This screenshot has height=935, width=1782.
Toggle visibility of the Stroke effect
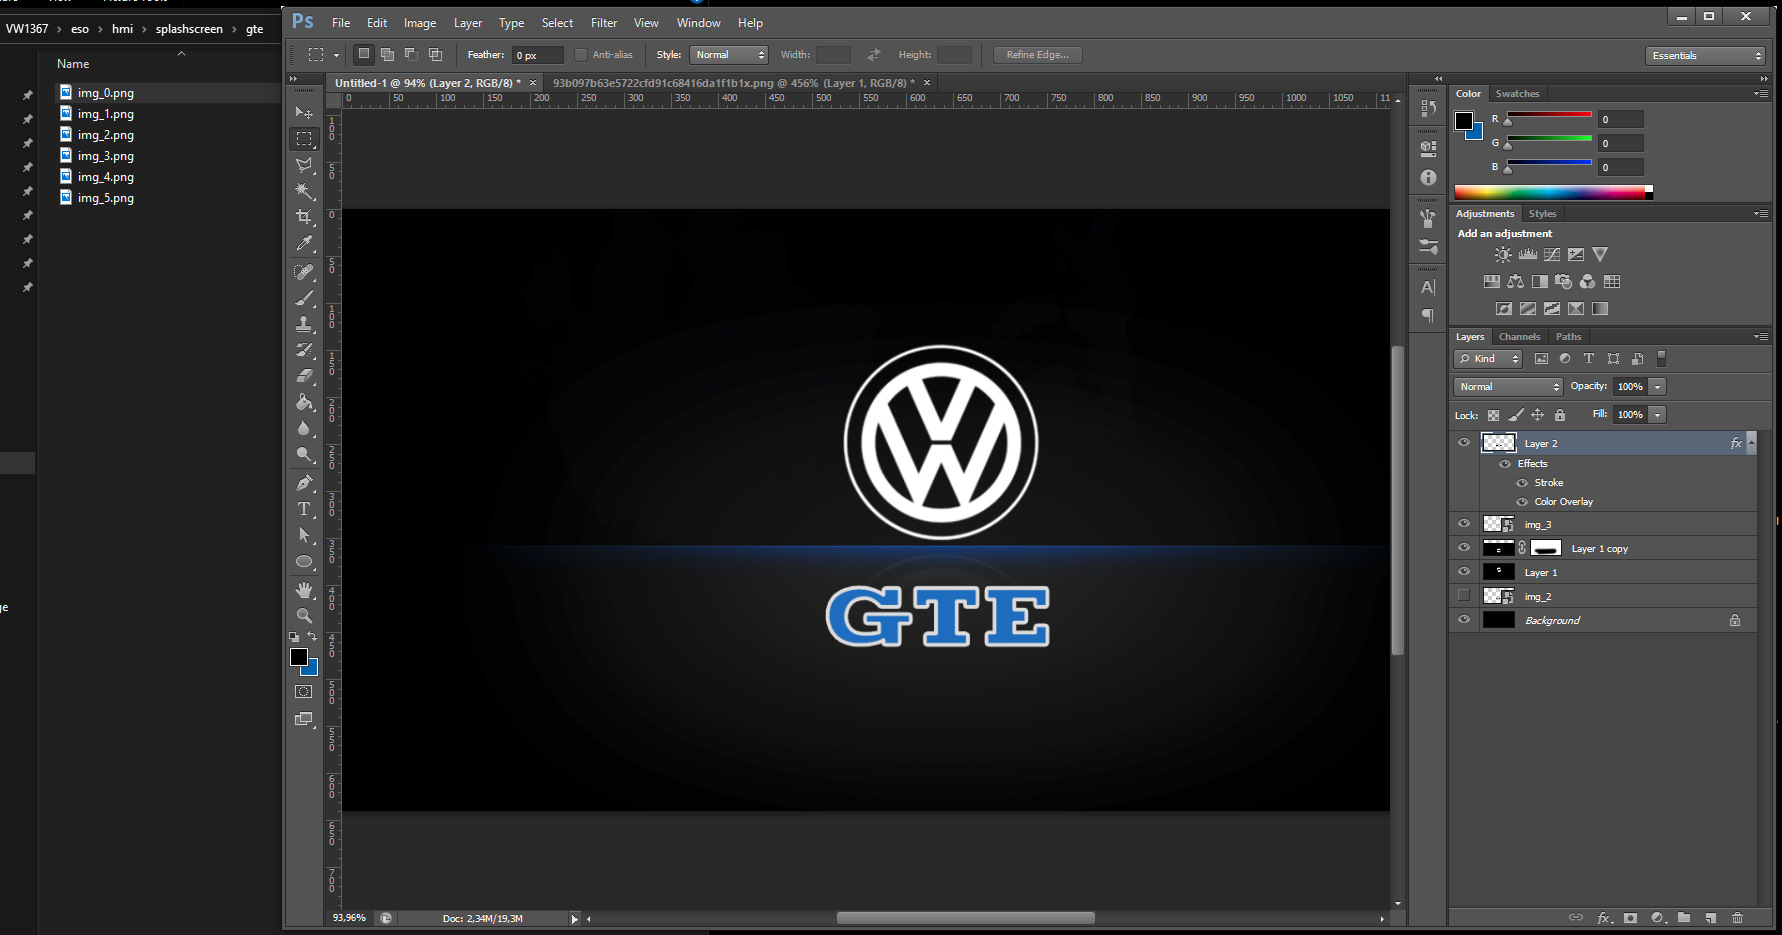pos(1520,482)
